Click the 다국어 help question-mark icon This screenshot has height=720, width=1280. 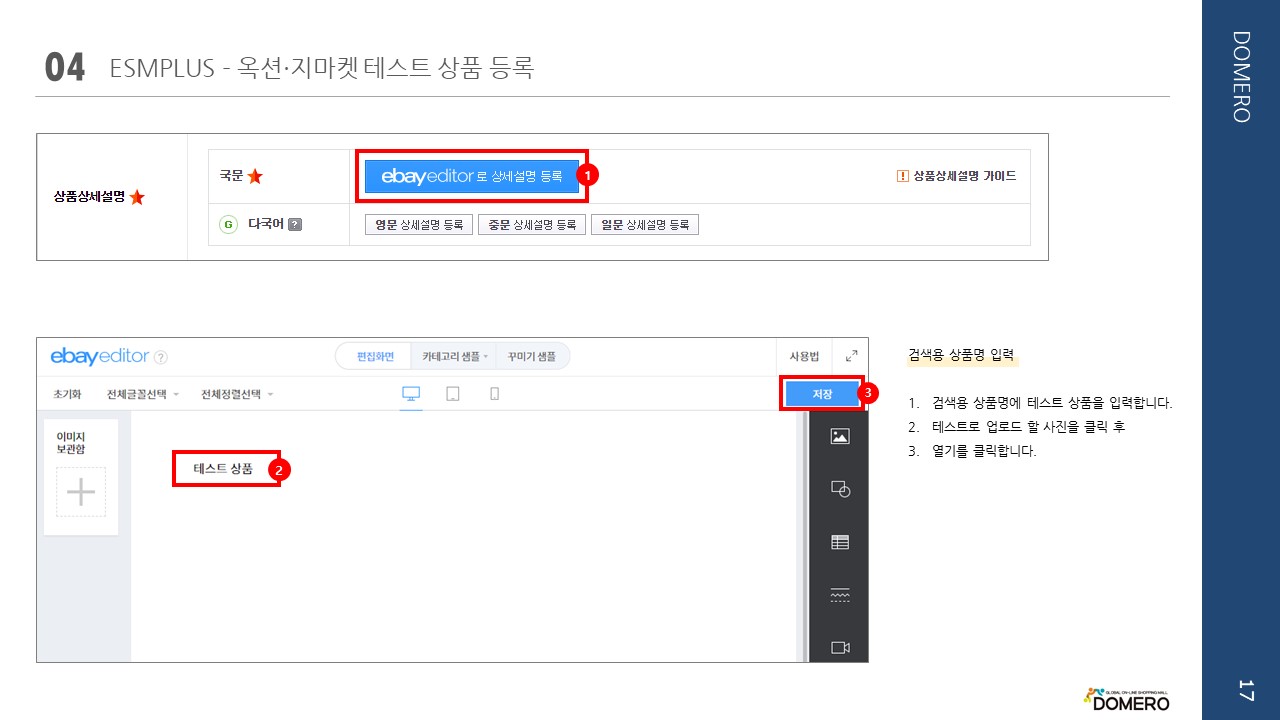pyautogui.click(x=295, y=225)
